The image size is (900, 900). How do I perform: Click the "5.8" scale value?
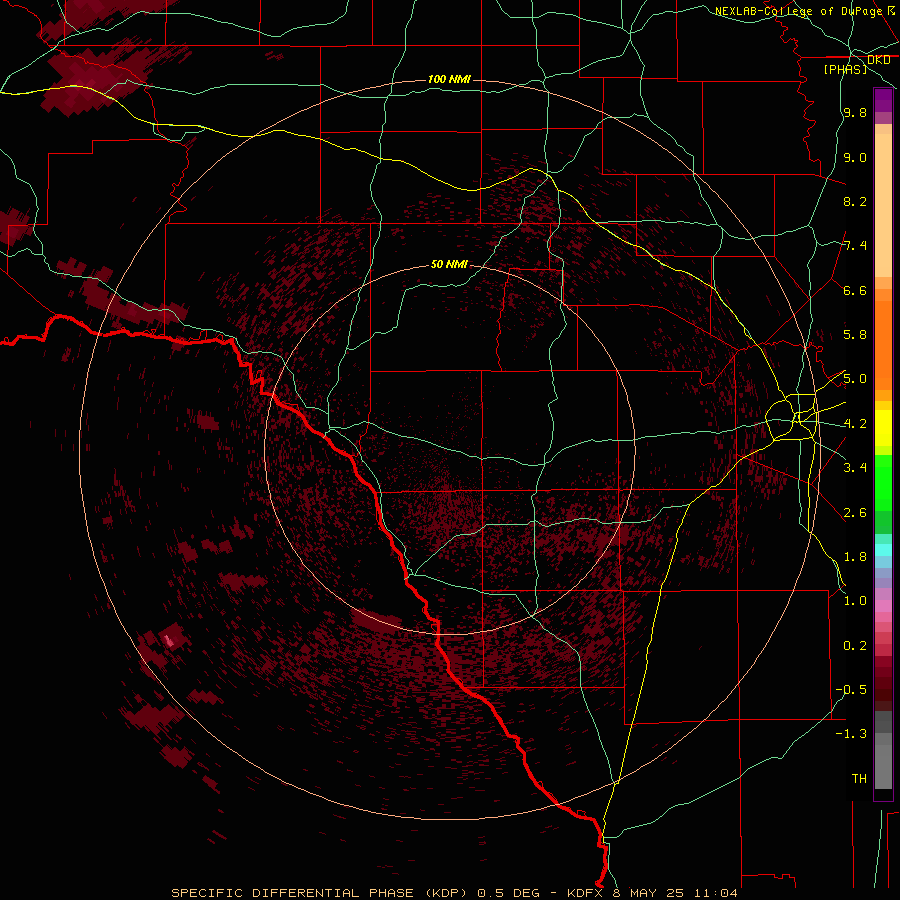pyautogui.click(x=855, y=335)
